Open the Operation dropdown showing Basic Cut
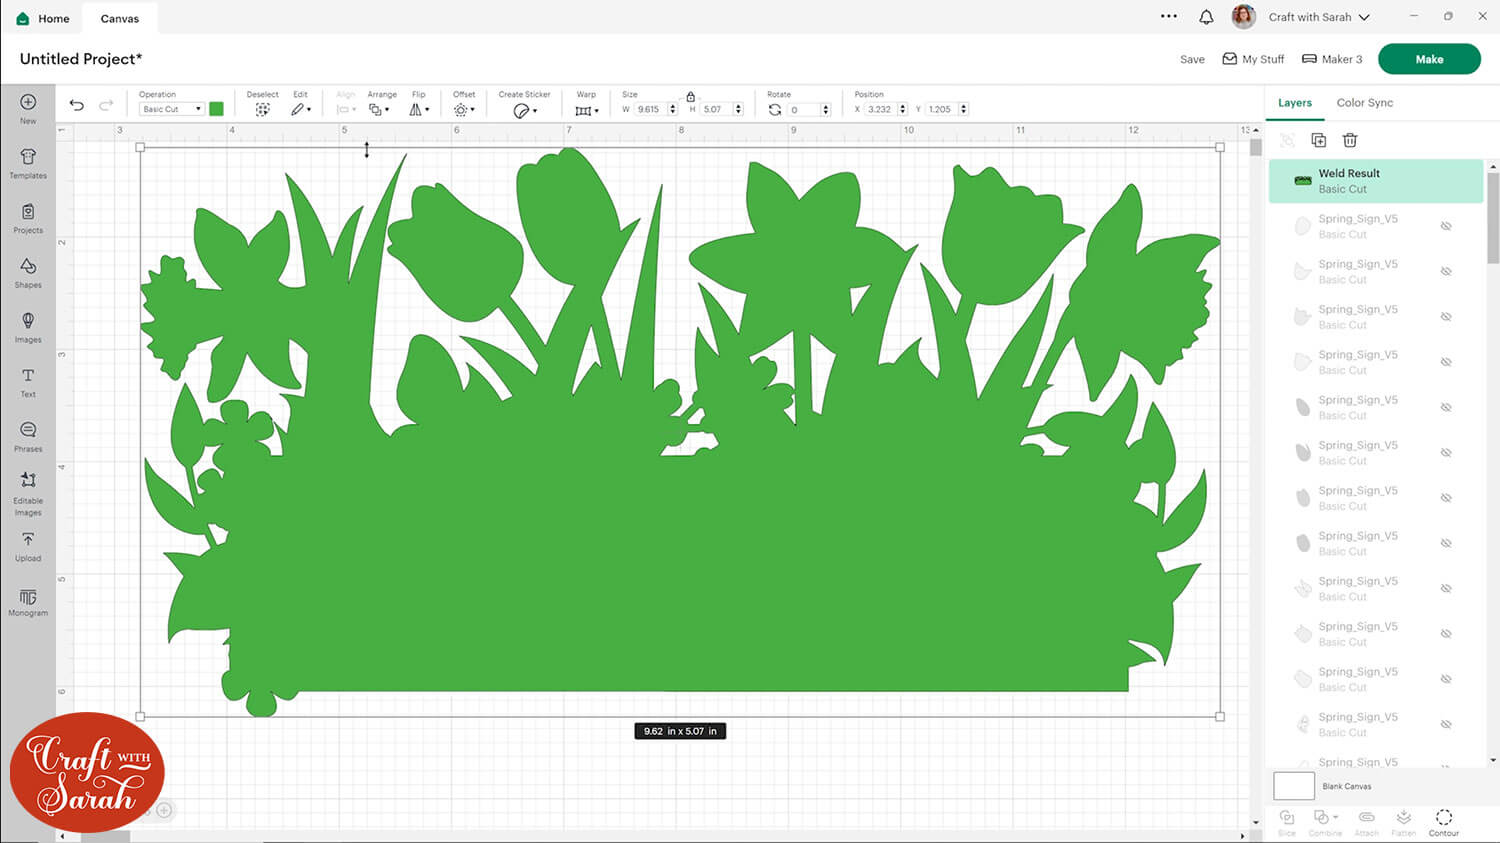The image size is (1500, 843). pos(170,108)
